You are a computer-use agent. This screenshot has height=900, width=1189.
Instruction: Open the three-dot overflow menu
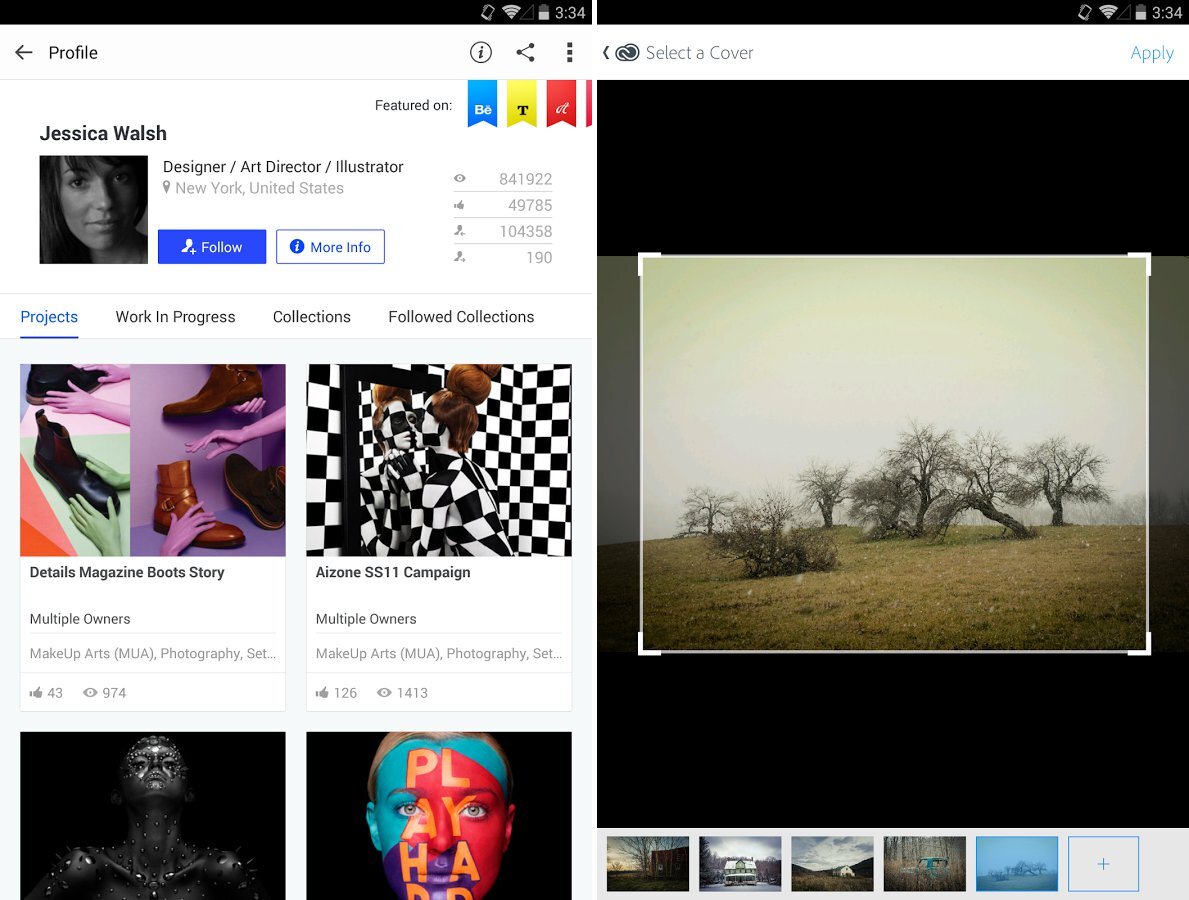(569, 52)
